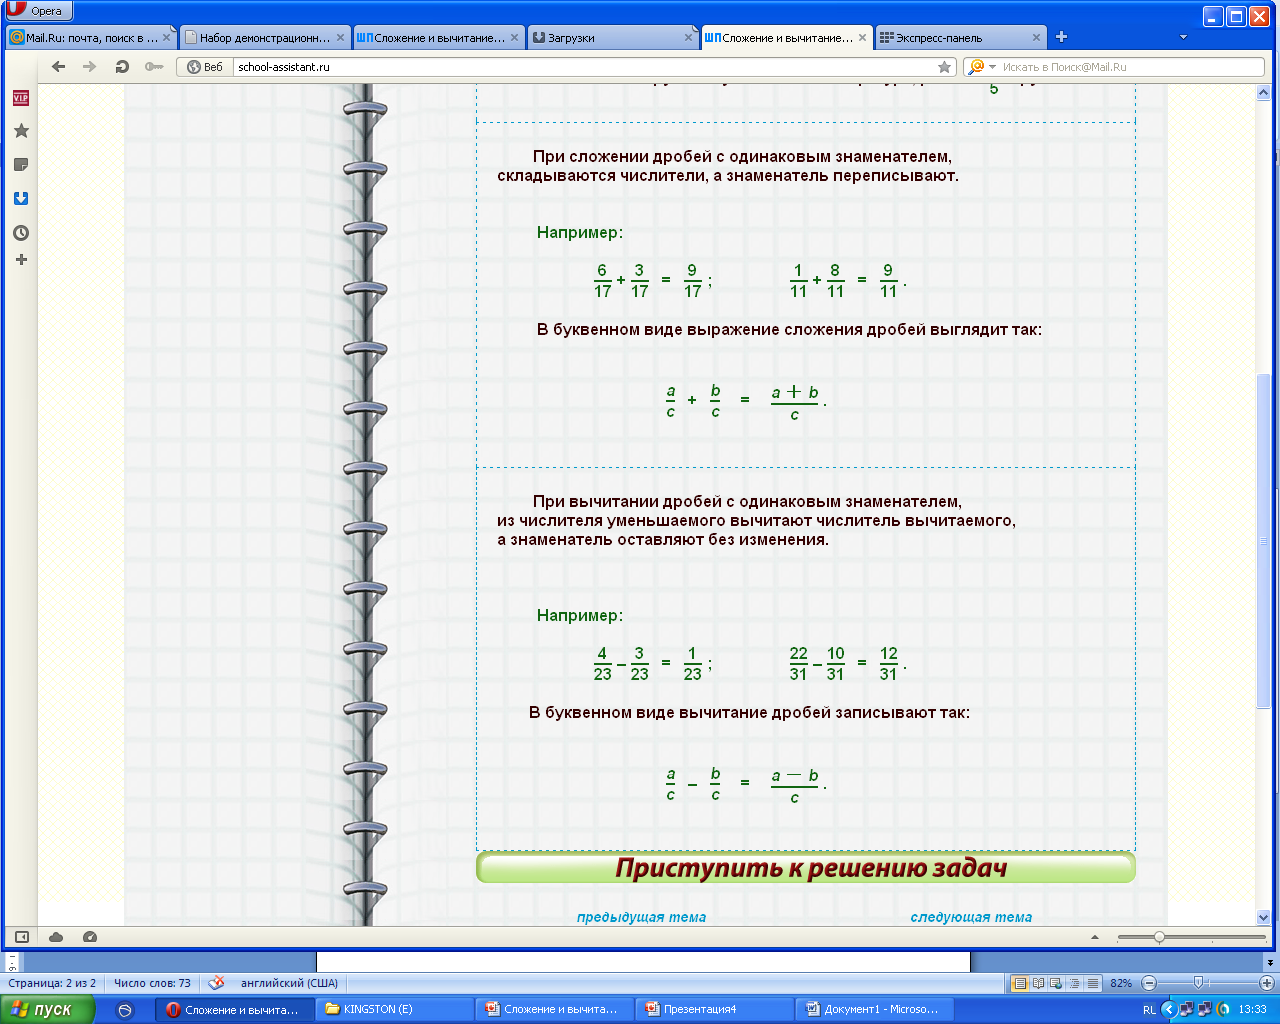Add a panel with the sidebar plus icon
1280x1024 pixels.
click(21, 260)
